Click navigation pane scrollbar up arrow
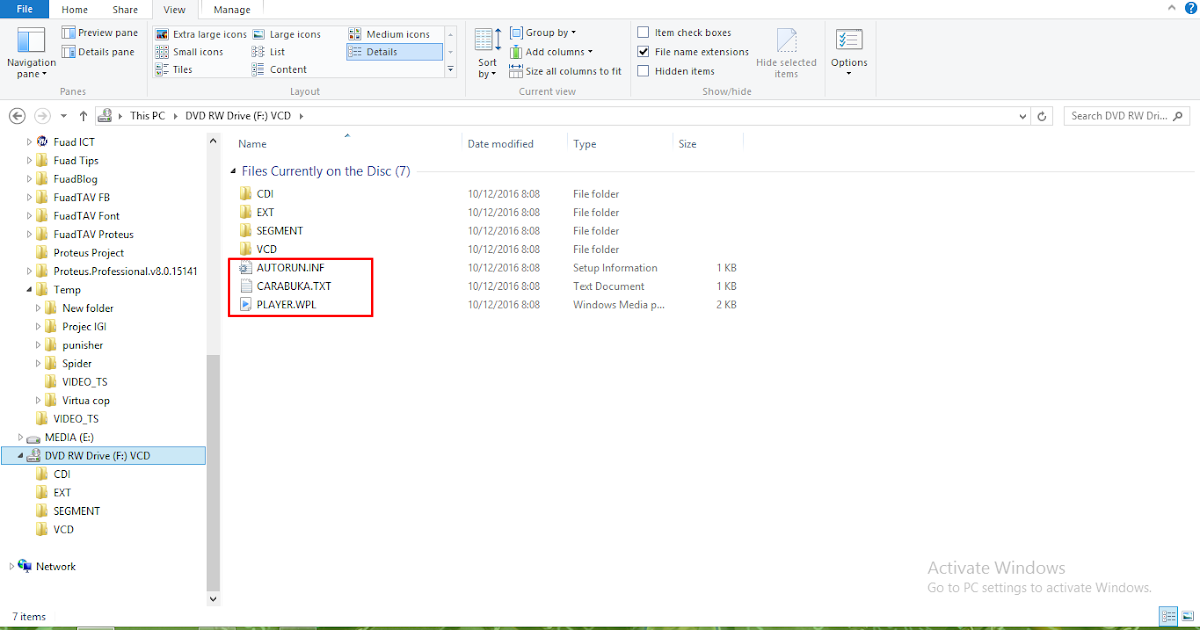1200x630 pixels. (213, 140)
